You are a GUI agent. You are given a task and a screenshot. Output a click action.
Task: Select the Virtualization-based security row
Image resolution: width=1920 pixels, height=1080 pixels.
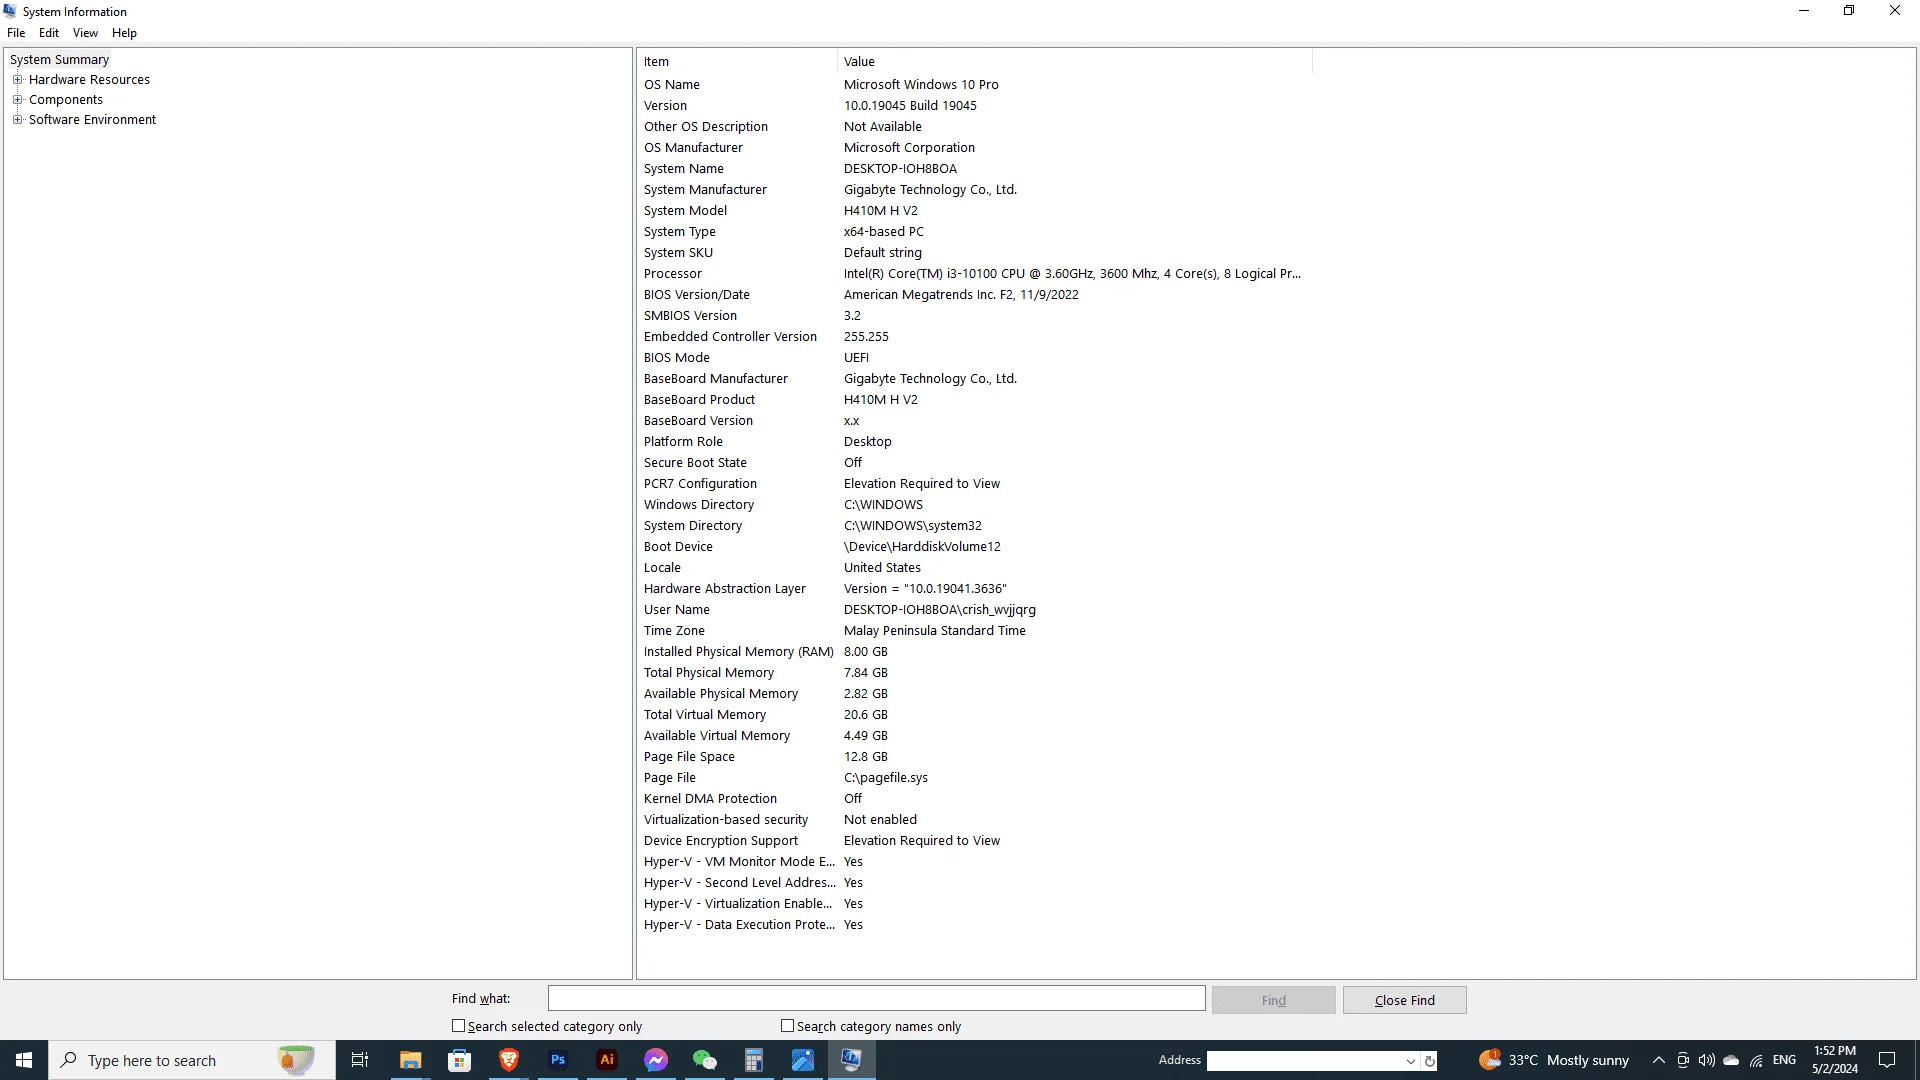(975, 820)
